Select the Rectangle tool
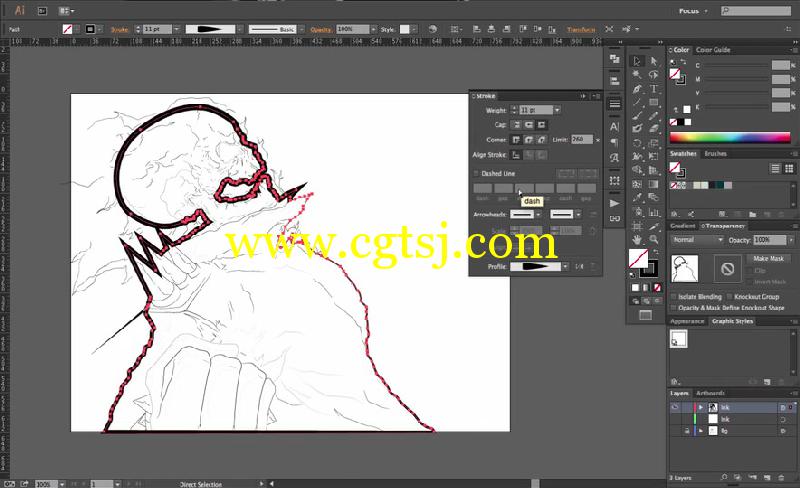 point(654,102)
